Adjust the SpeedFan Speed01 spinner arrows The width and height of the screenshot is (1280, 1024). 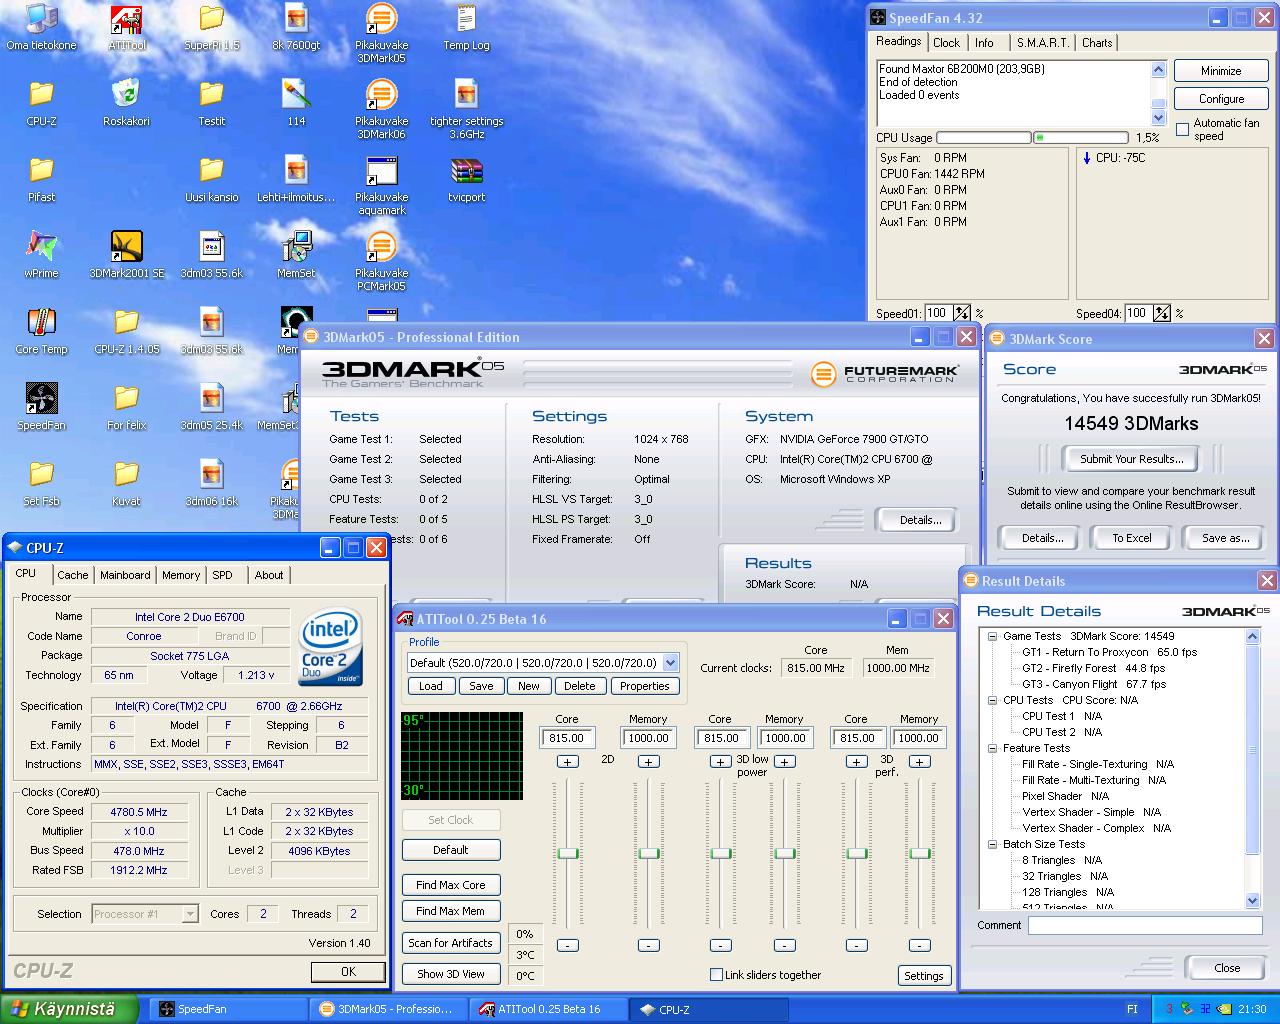pyautogui.click(x=962, y=313)
